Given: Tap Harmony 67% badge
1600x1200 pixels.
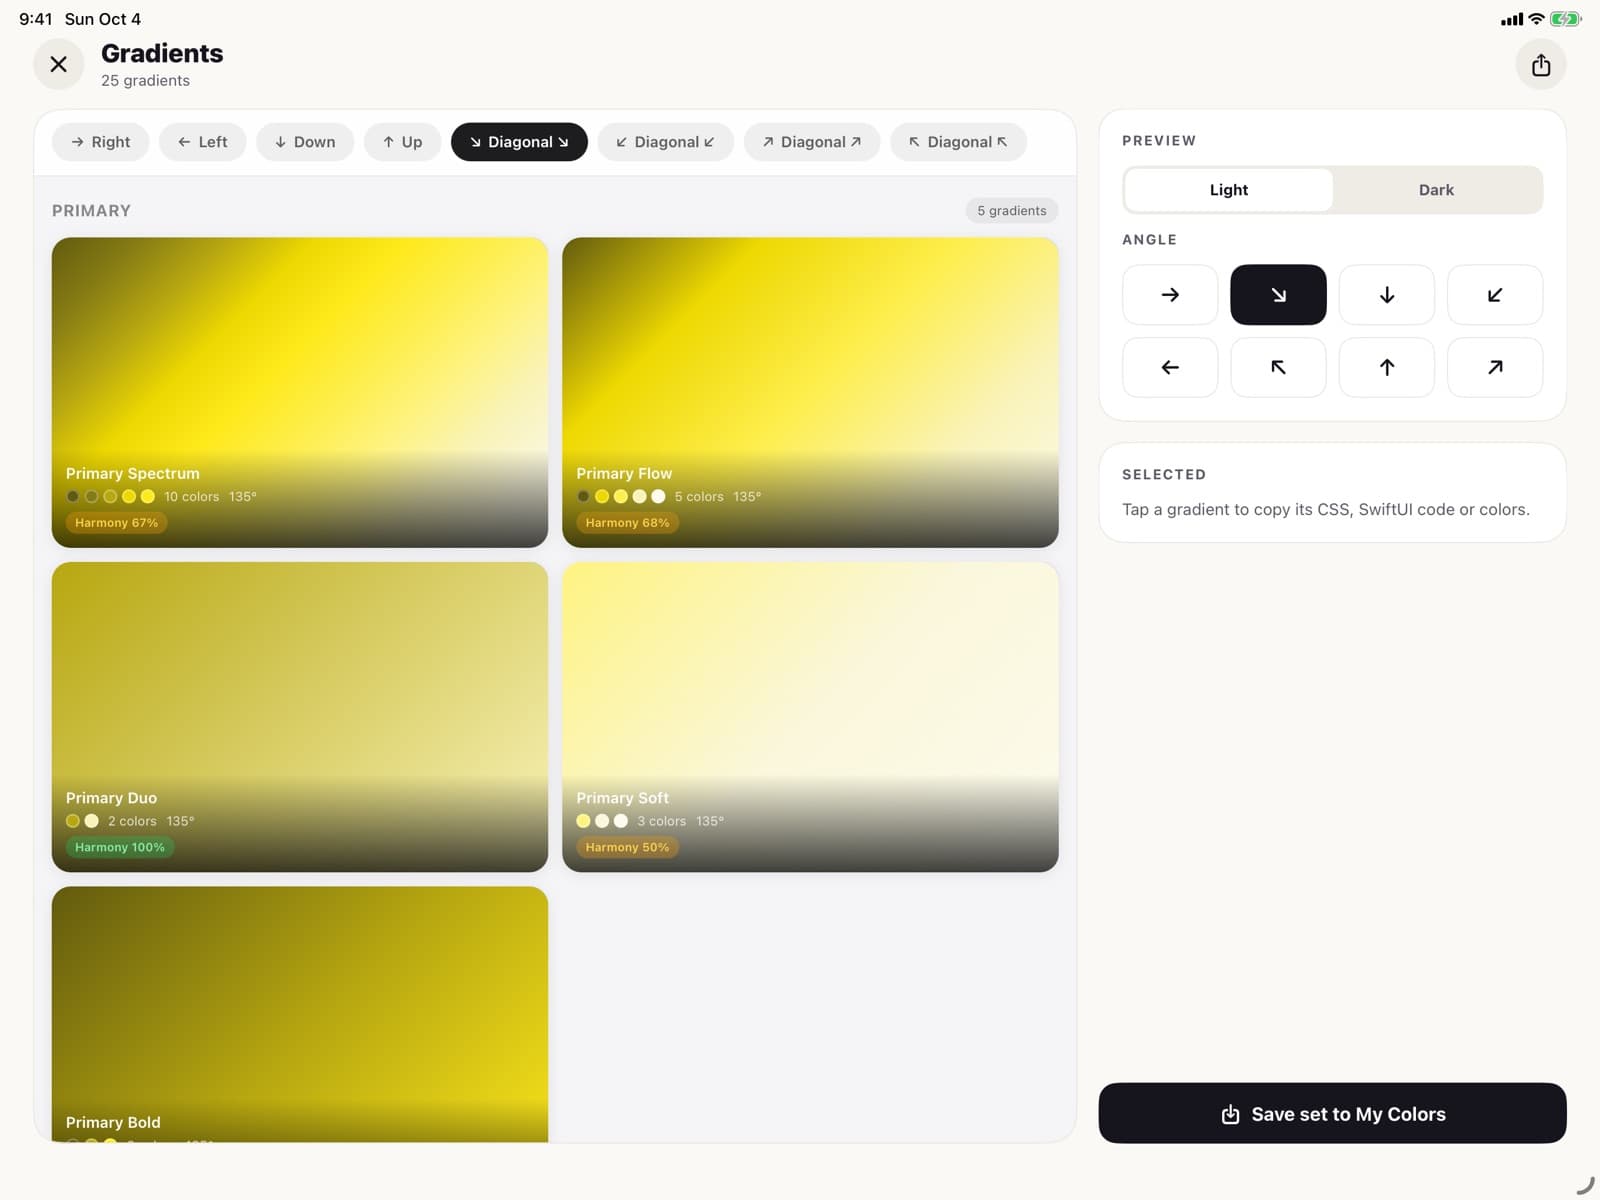Looking at the screenshot, I should coord(116,523).
